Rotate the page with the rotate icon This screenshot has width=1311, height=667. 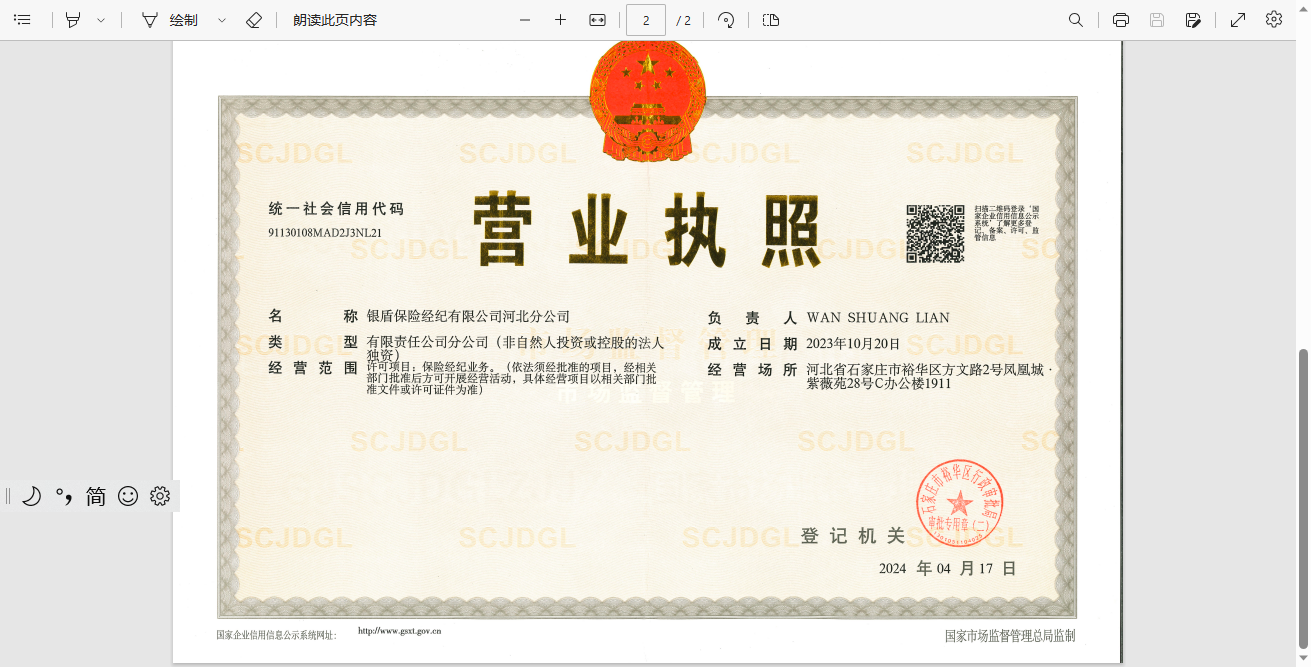[727, 20]
